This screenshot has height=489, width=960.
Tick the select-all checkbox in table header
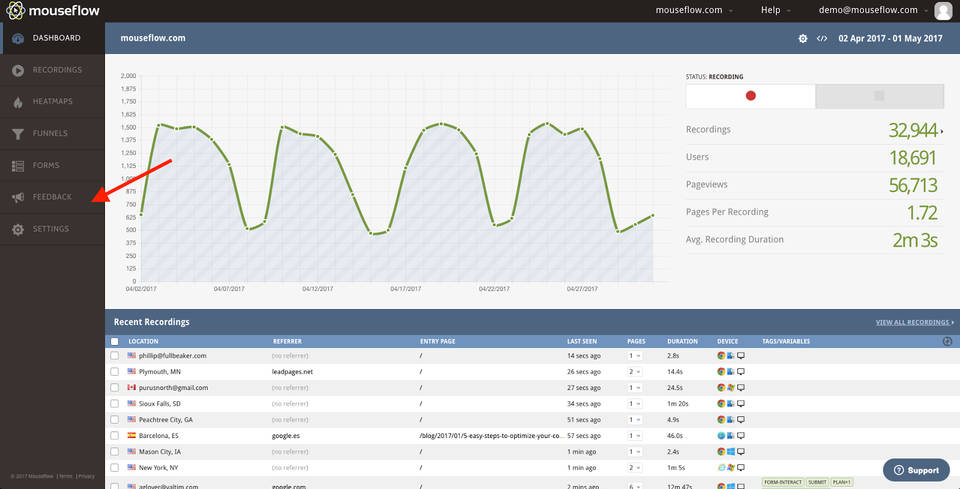point(114,341)
